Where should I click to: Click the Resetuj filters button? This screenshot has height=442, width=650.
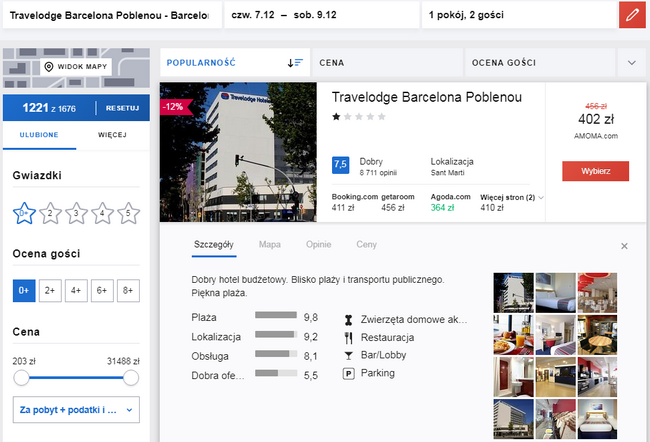point(121,108)
